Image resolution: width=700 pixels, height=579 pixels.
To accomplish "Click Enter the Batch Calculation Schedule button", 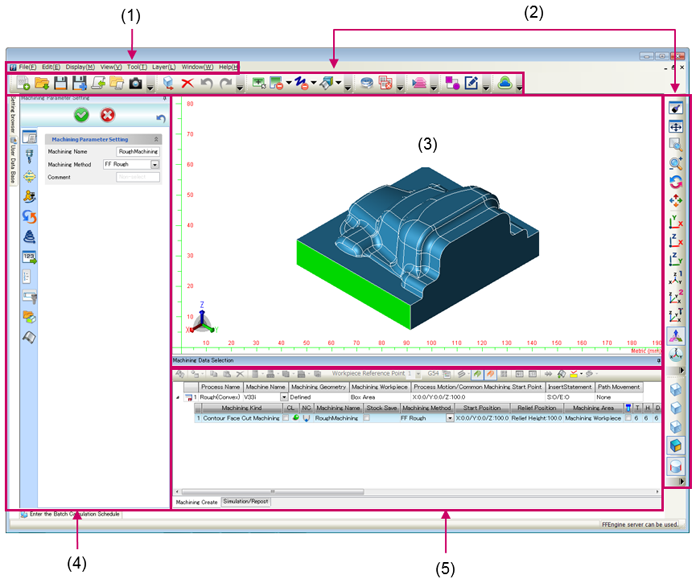I will (x=71, y=514).
